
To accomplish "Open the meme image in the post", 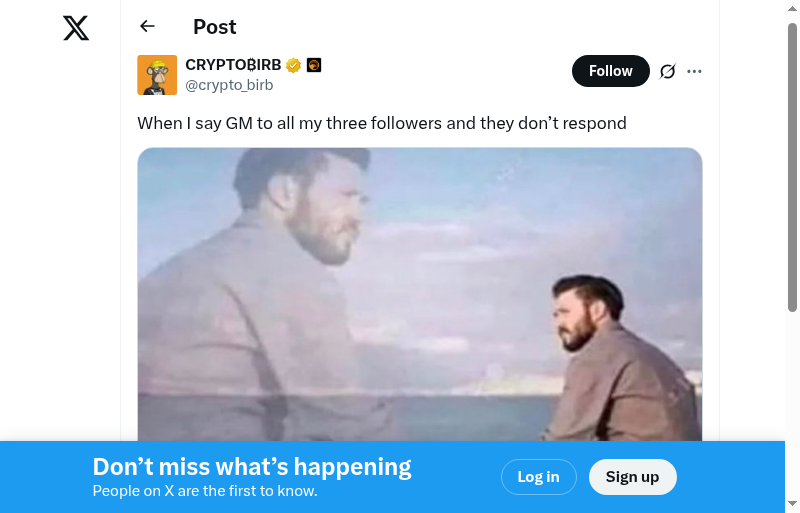I will 420,294.
